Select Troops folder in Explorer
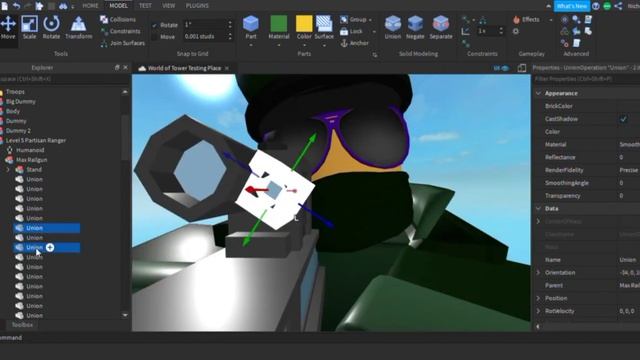The image size is (640, 360). point(15,92)
